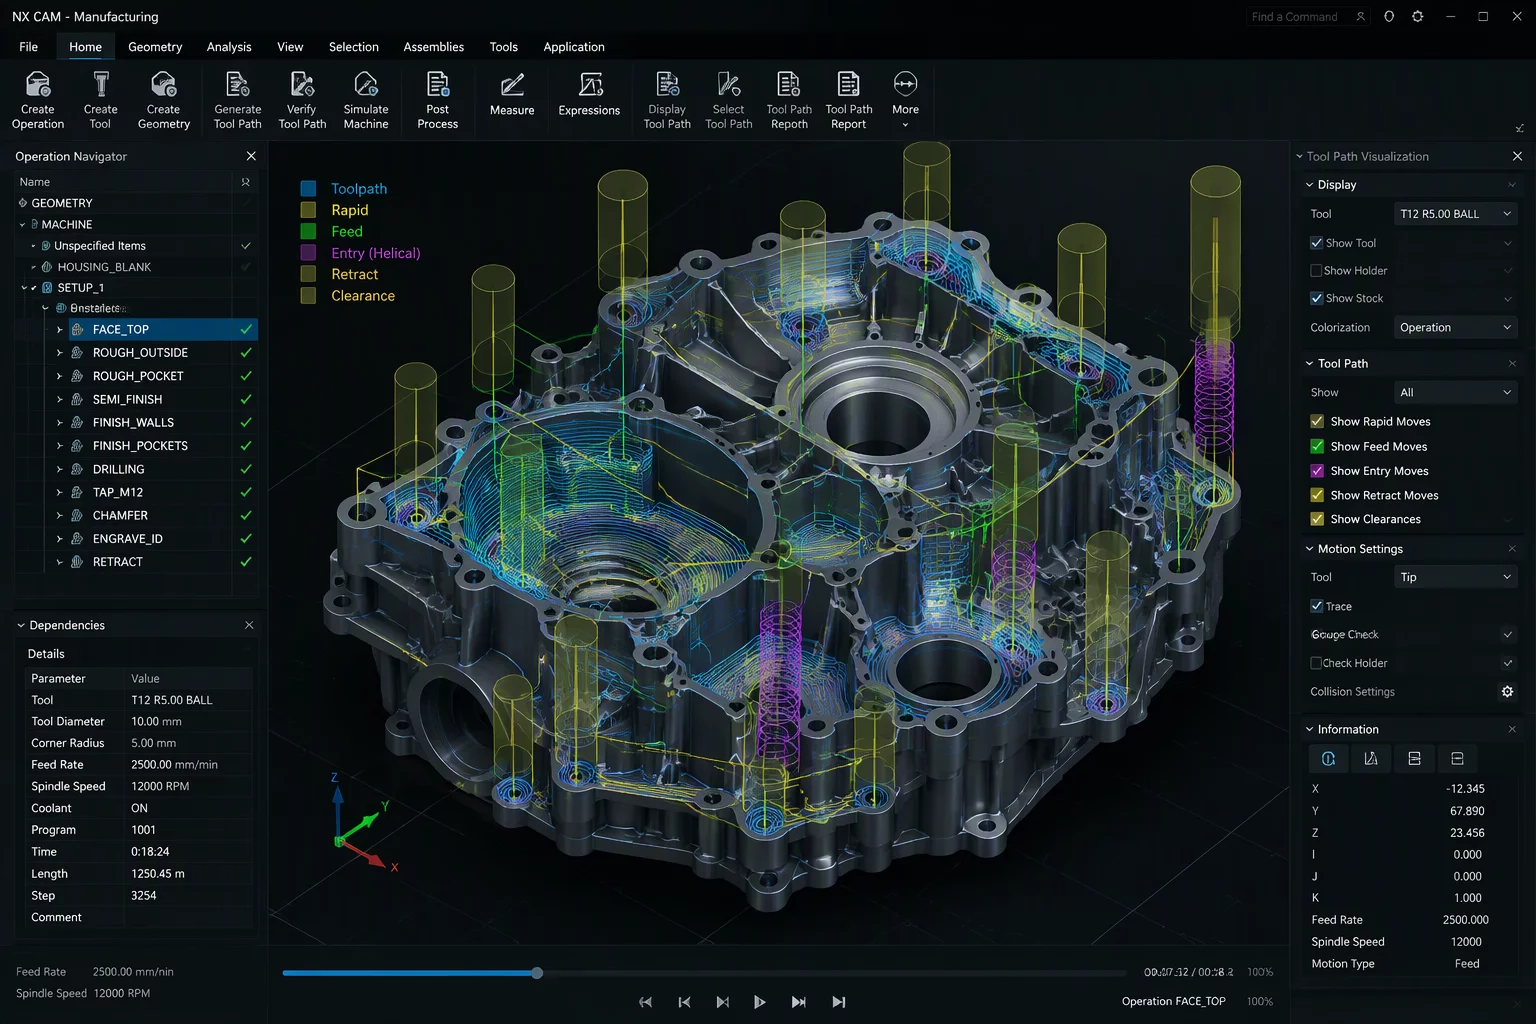1536x1024 pixels.
Task: Expand the More ribbon dropdown
Action: [x=905, y=100]
